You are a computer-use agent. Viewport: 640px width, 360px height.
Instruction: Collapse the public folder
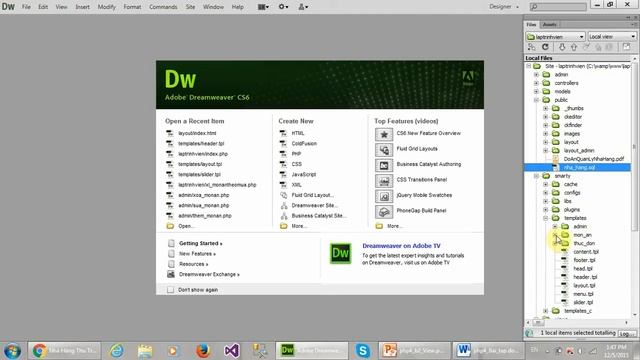(x=536, y=100)
